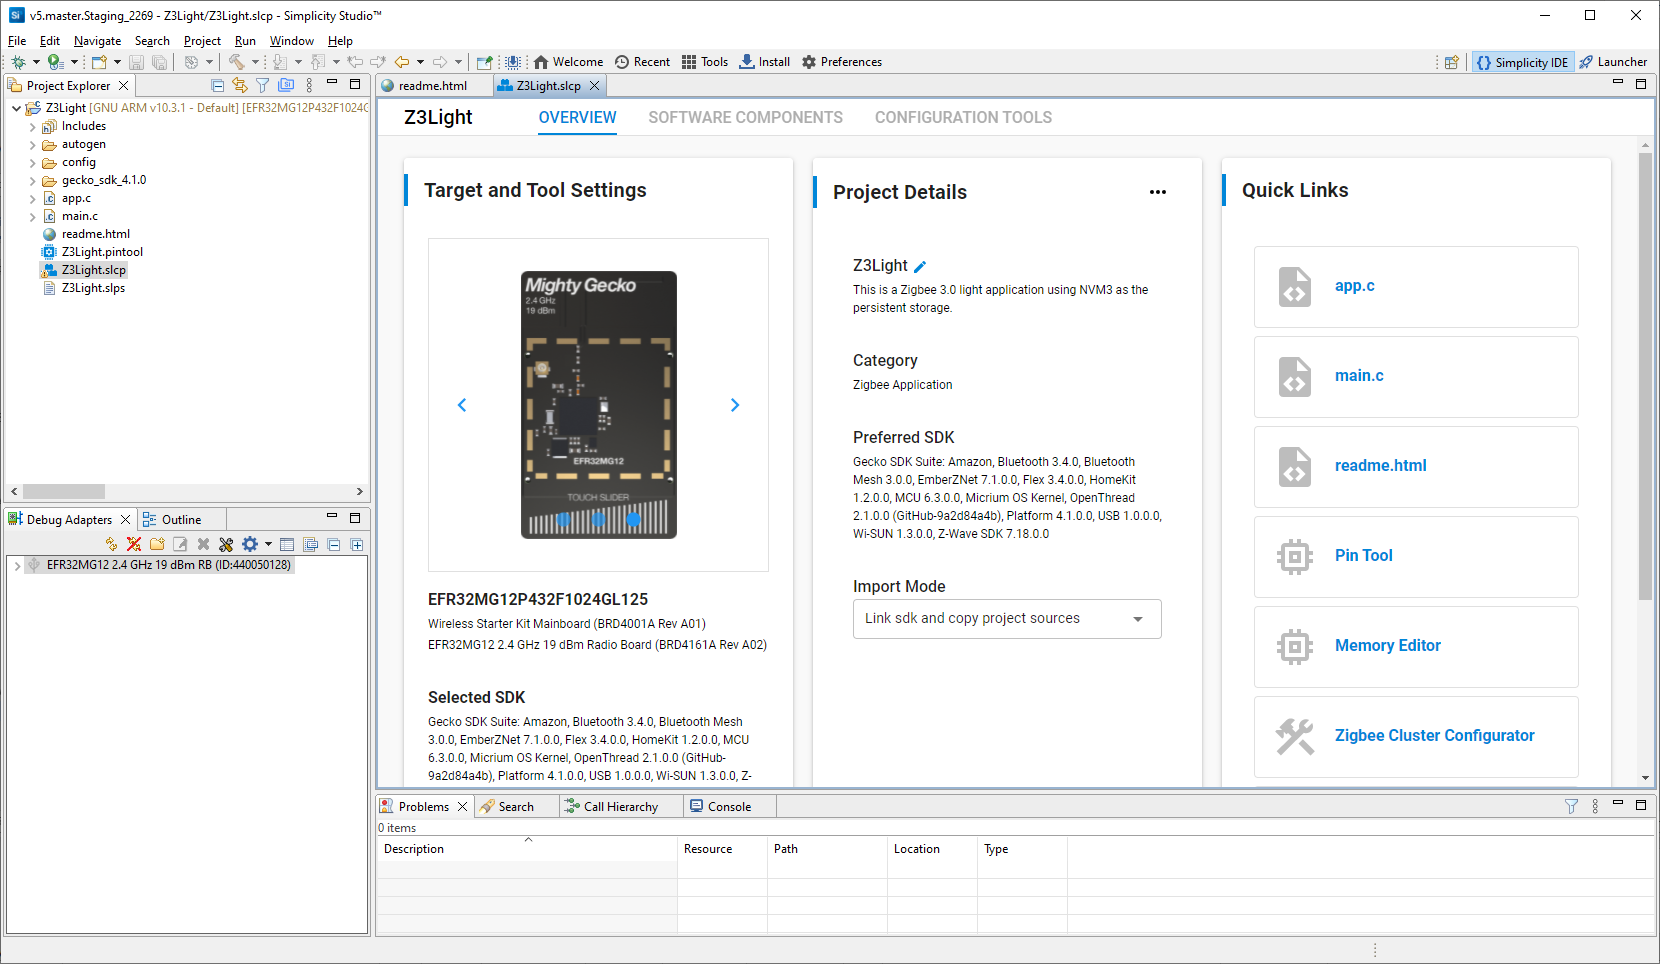
Task: Switch to the Software Components tab
Action: [x=745, y=118]
